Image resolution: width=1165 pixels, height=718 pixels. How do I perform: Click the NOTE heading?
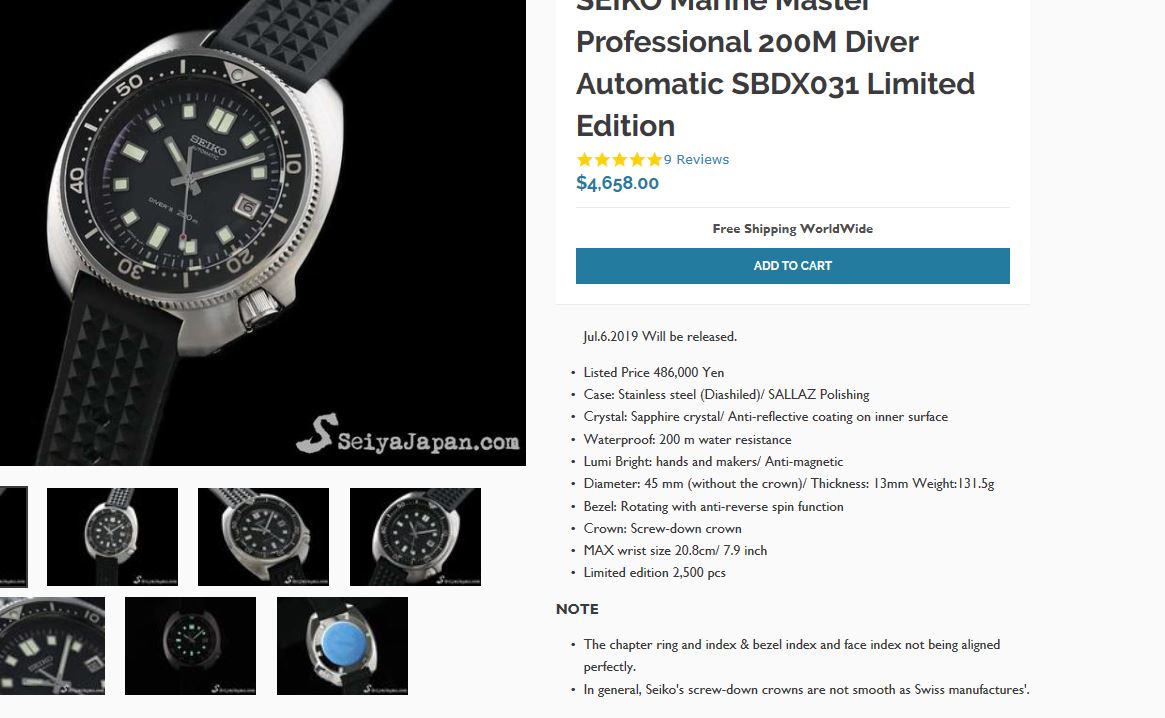pyautogui.click(x=577, y=609)
